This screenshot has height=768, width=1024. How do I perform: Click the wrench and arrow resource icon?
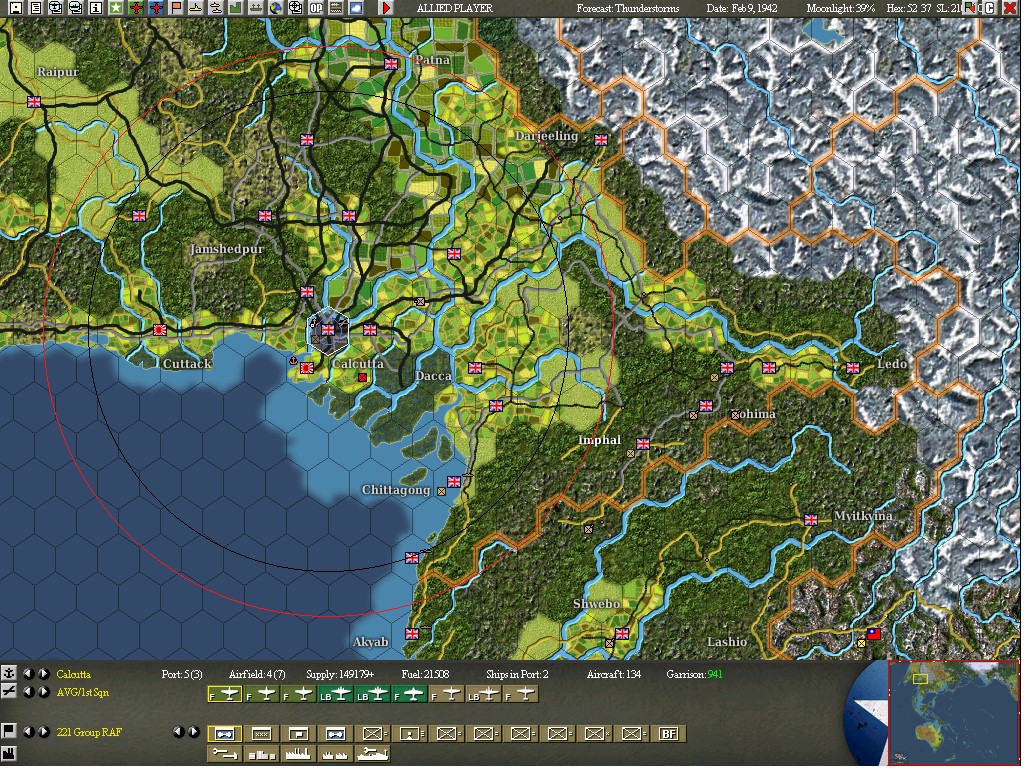[x=225, y=754]
